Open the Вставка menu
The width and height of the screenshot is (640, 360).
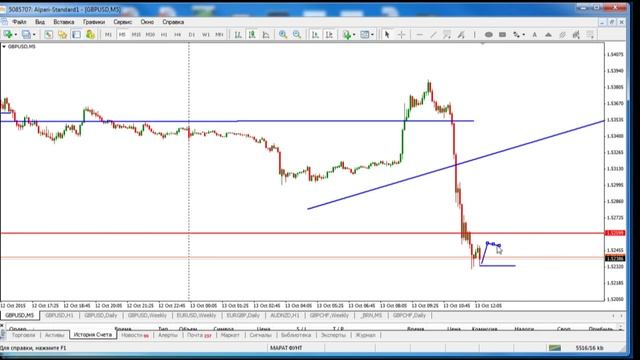click(x=64, y=22)
